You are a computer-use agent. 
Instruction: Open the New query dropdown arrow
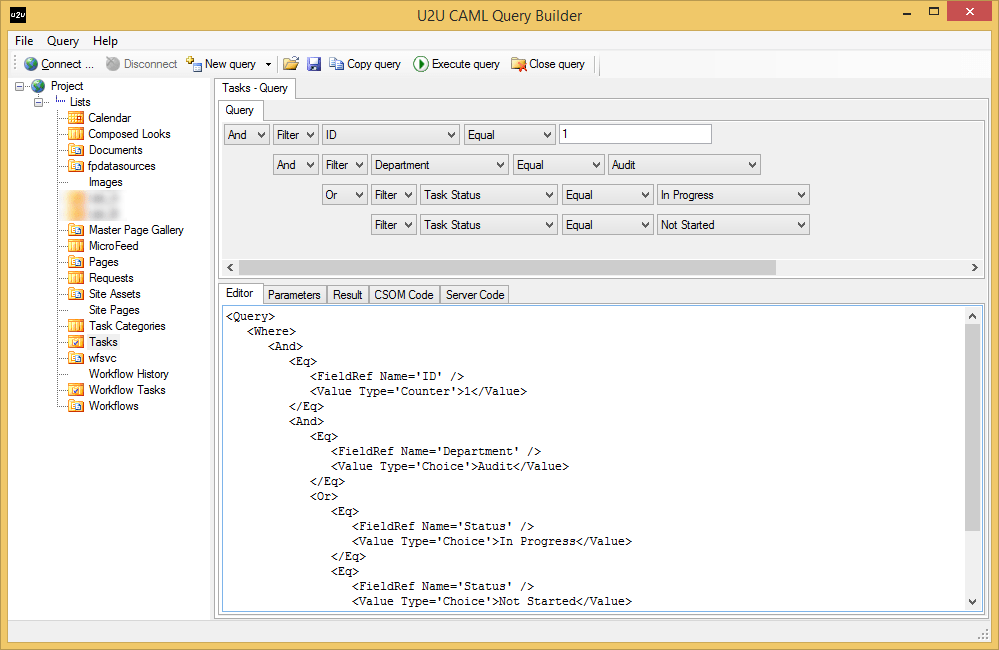click(x=268, y=64)
